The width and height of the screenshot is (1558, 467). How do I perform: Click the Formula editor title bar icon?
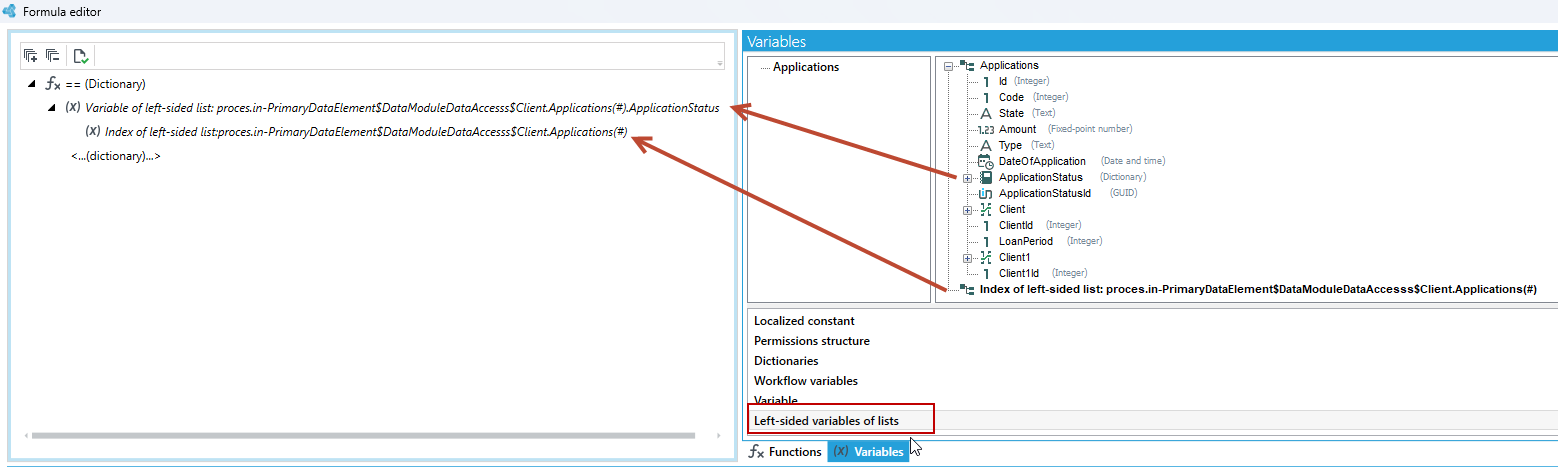click(9, 11)
